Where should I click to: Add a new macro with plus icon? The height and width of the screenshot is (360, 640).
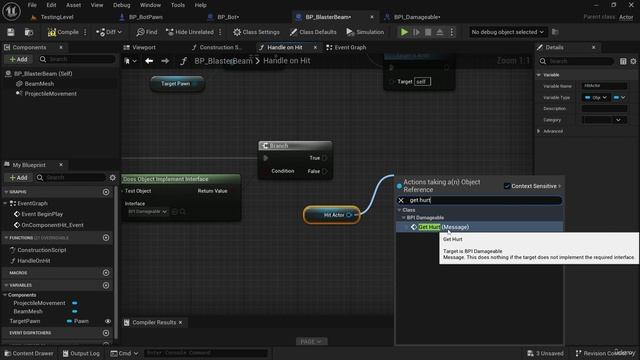tap(106, 273)
